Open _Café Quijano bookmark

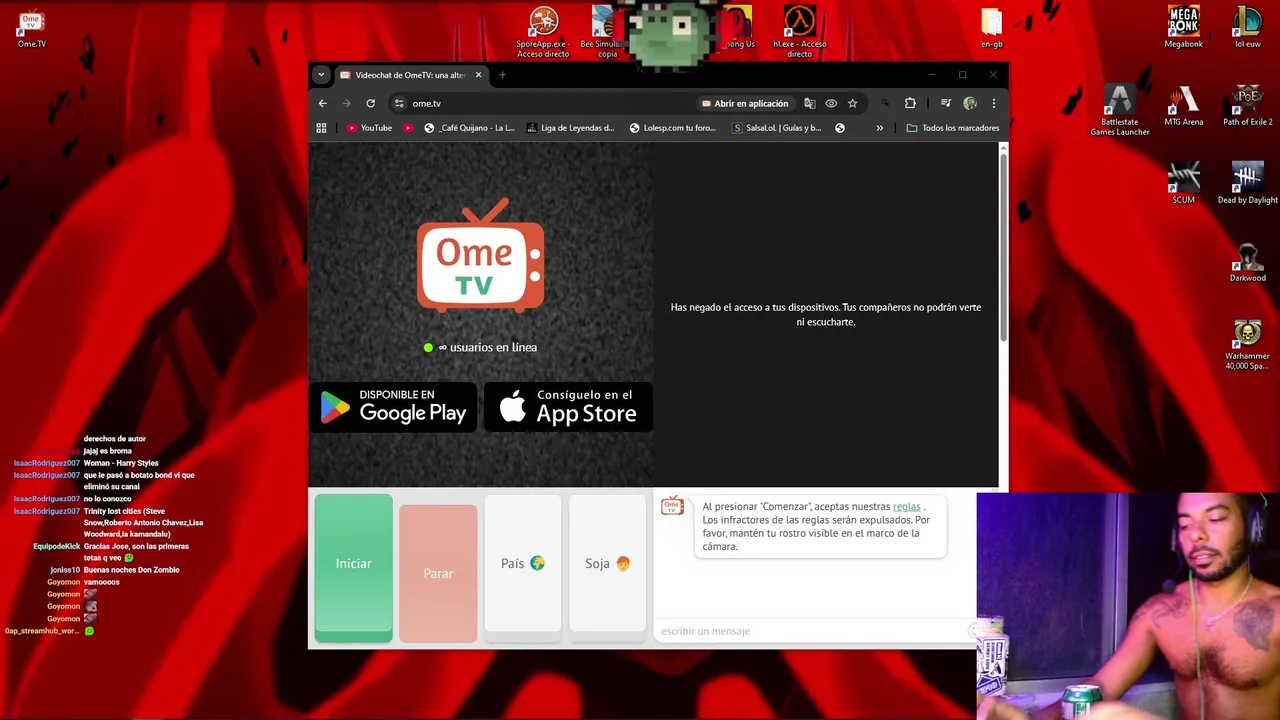coord(469,128)
